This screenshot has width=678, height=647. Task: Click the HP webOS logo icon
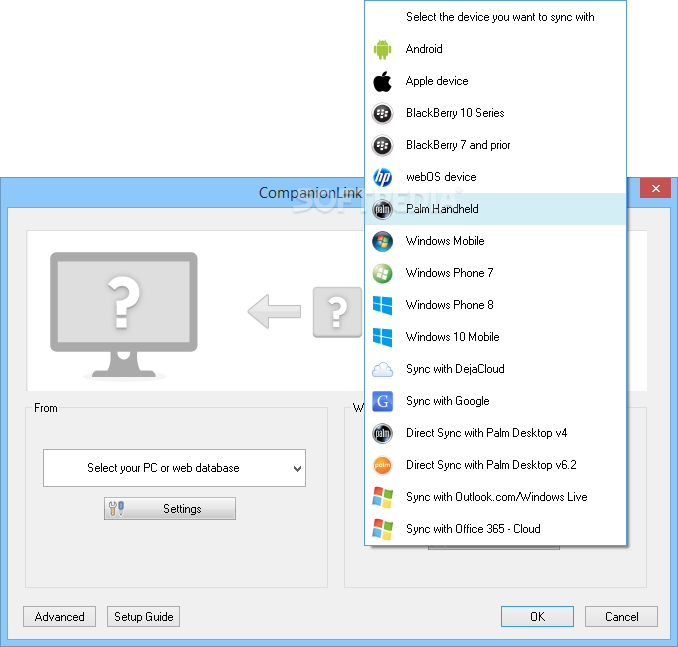click(x=382, y=177)
